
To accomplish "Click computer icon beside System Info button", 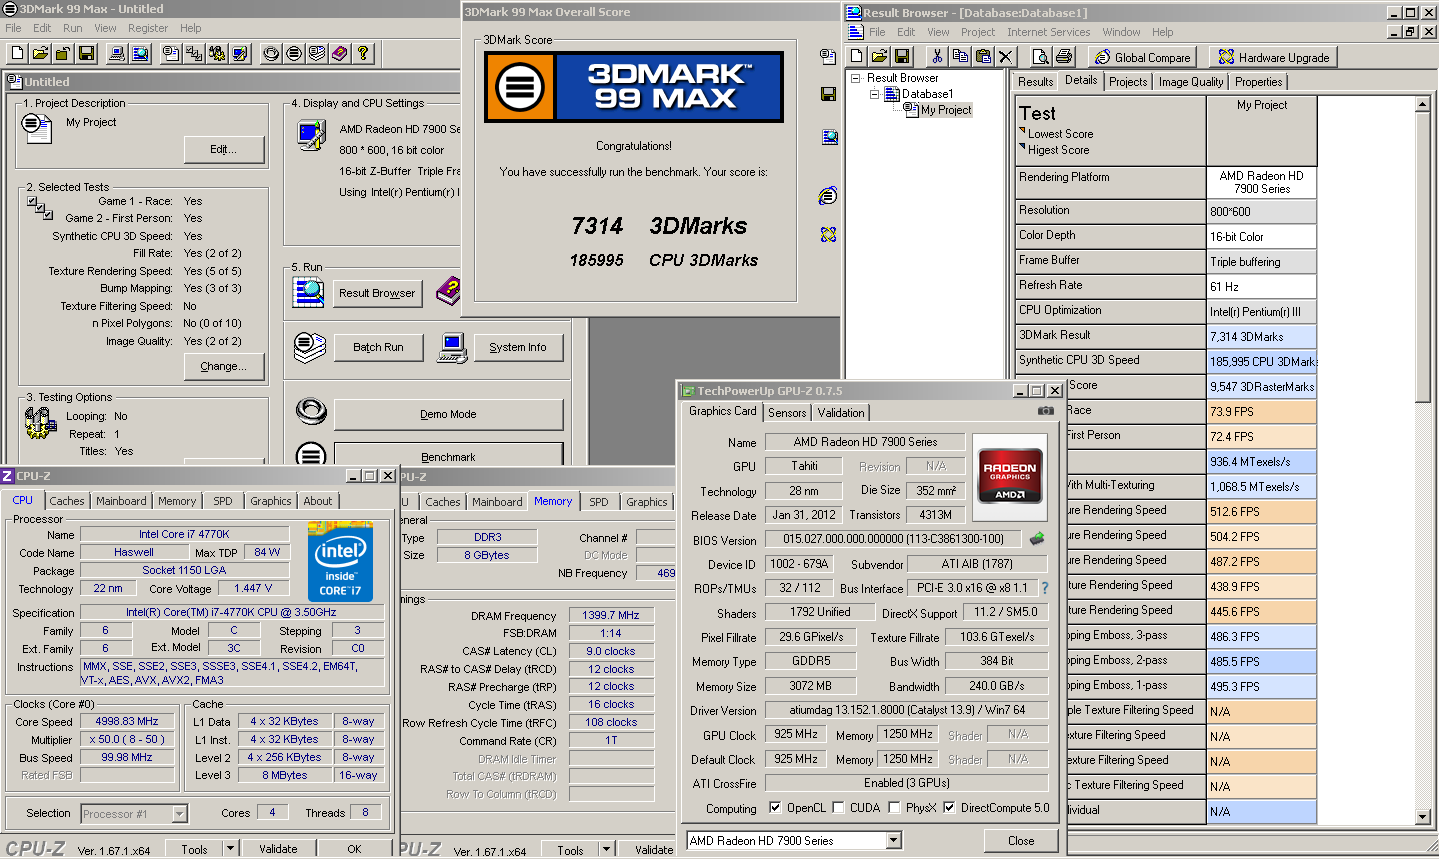I will (452, 348).
